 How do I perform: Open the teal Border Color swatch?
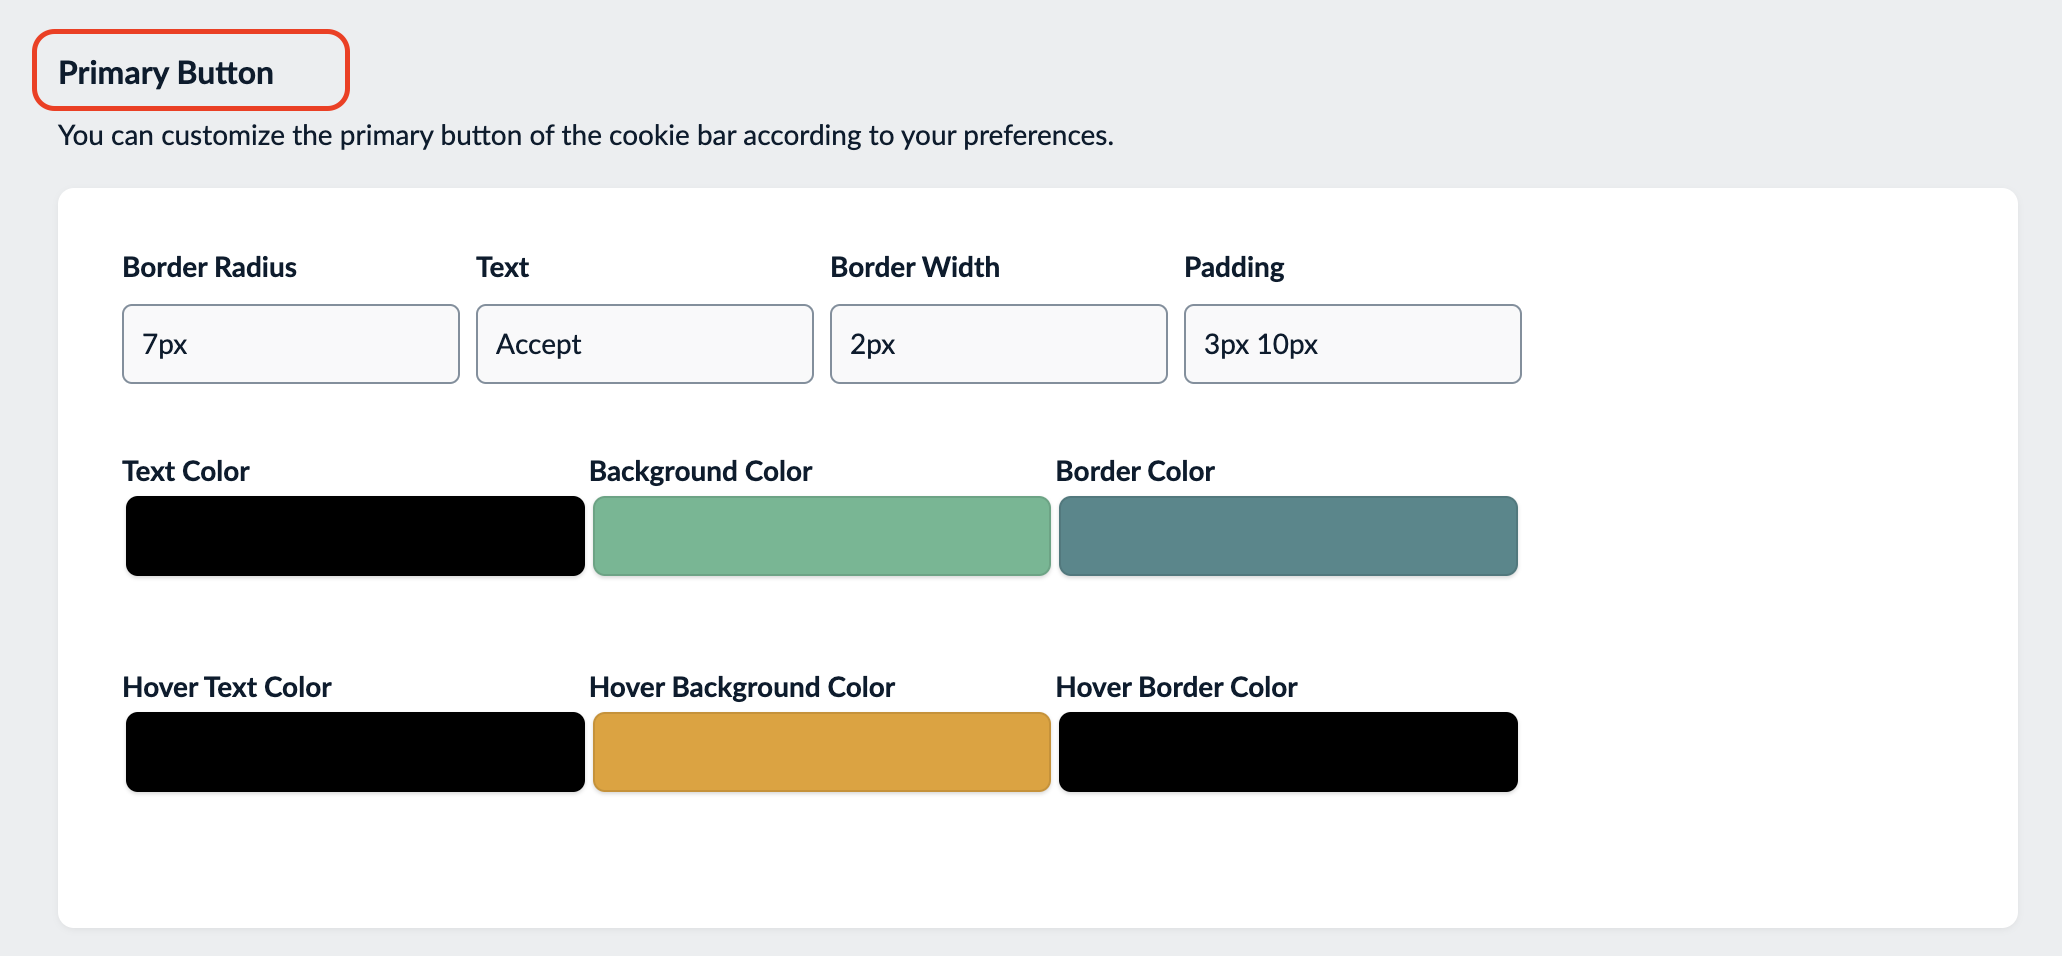coord(1288,536)
